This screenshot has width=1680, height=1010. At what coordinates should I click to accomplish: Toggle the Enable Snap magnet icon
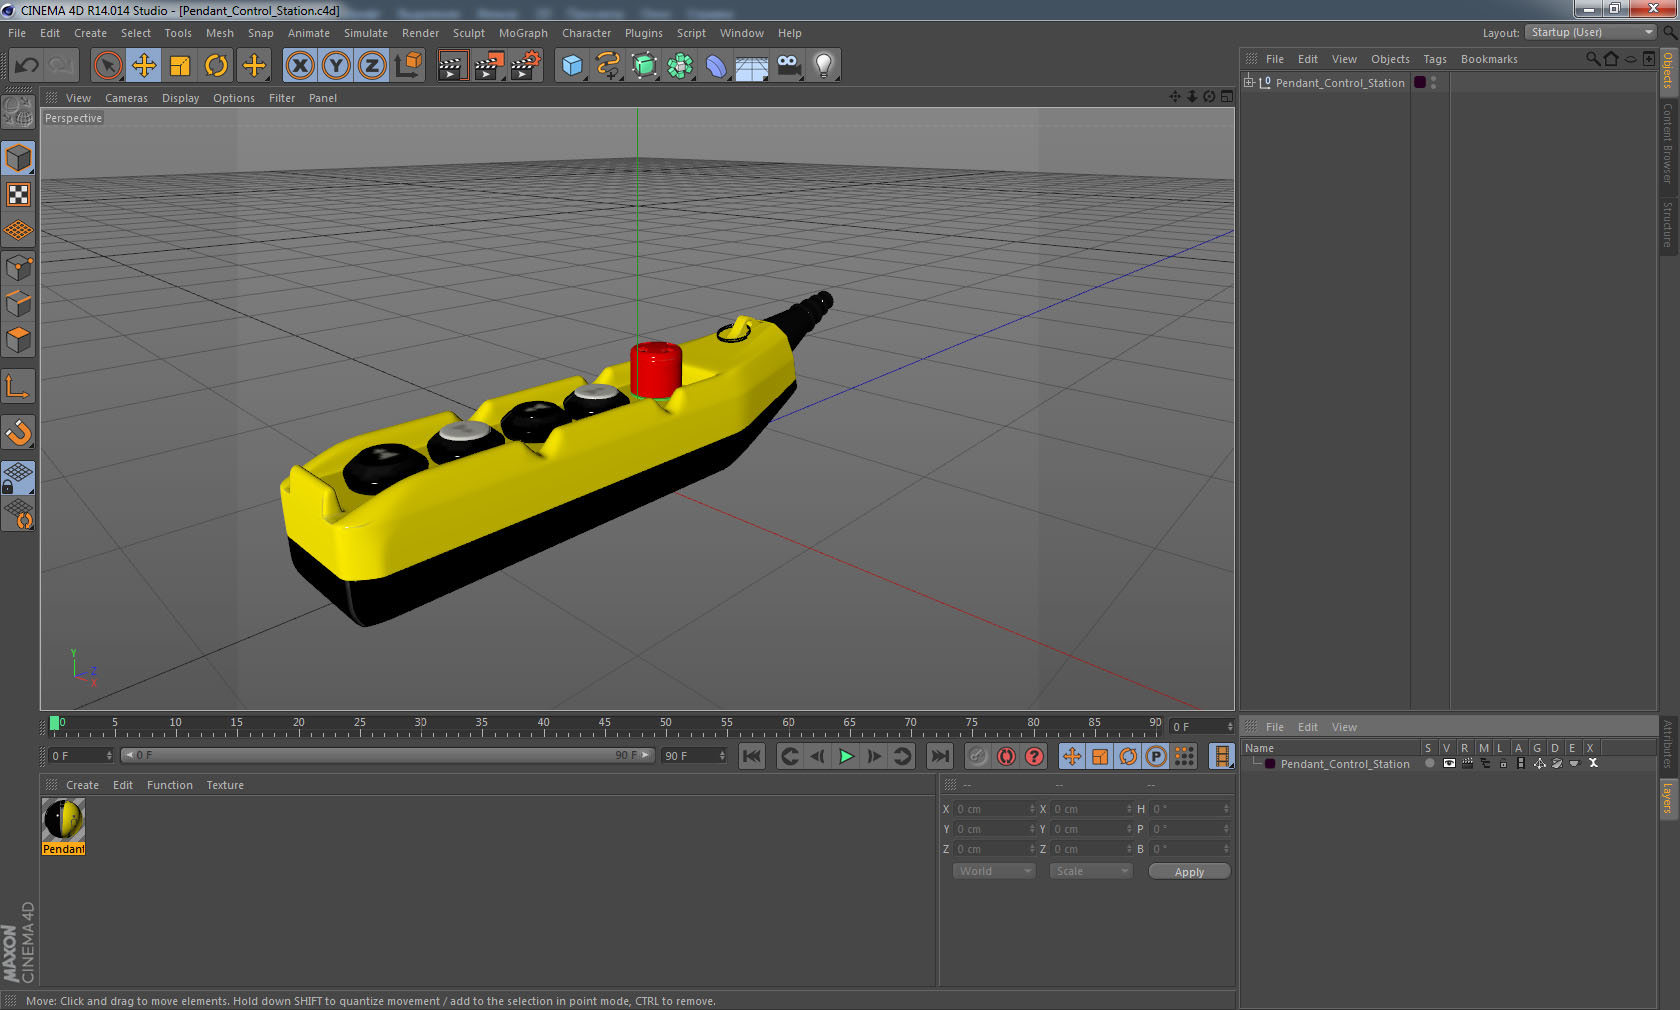(18, 432)
